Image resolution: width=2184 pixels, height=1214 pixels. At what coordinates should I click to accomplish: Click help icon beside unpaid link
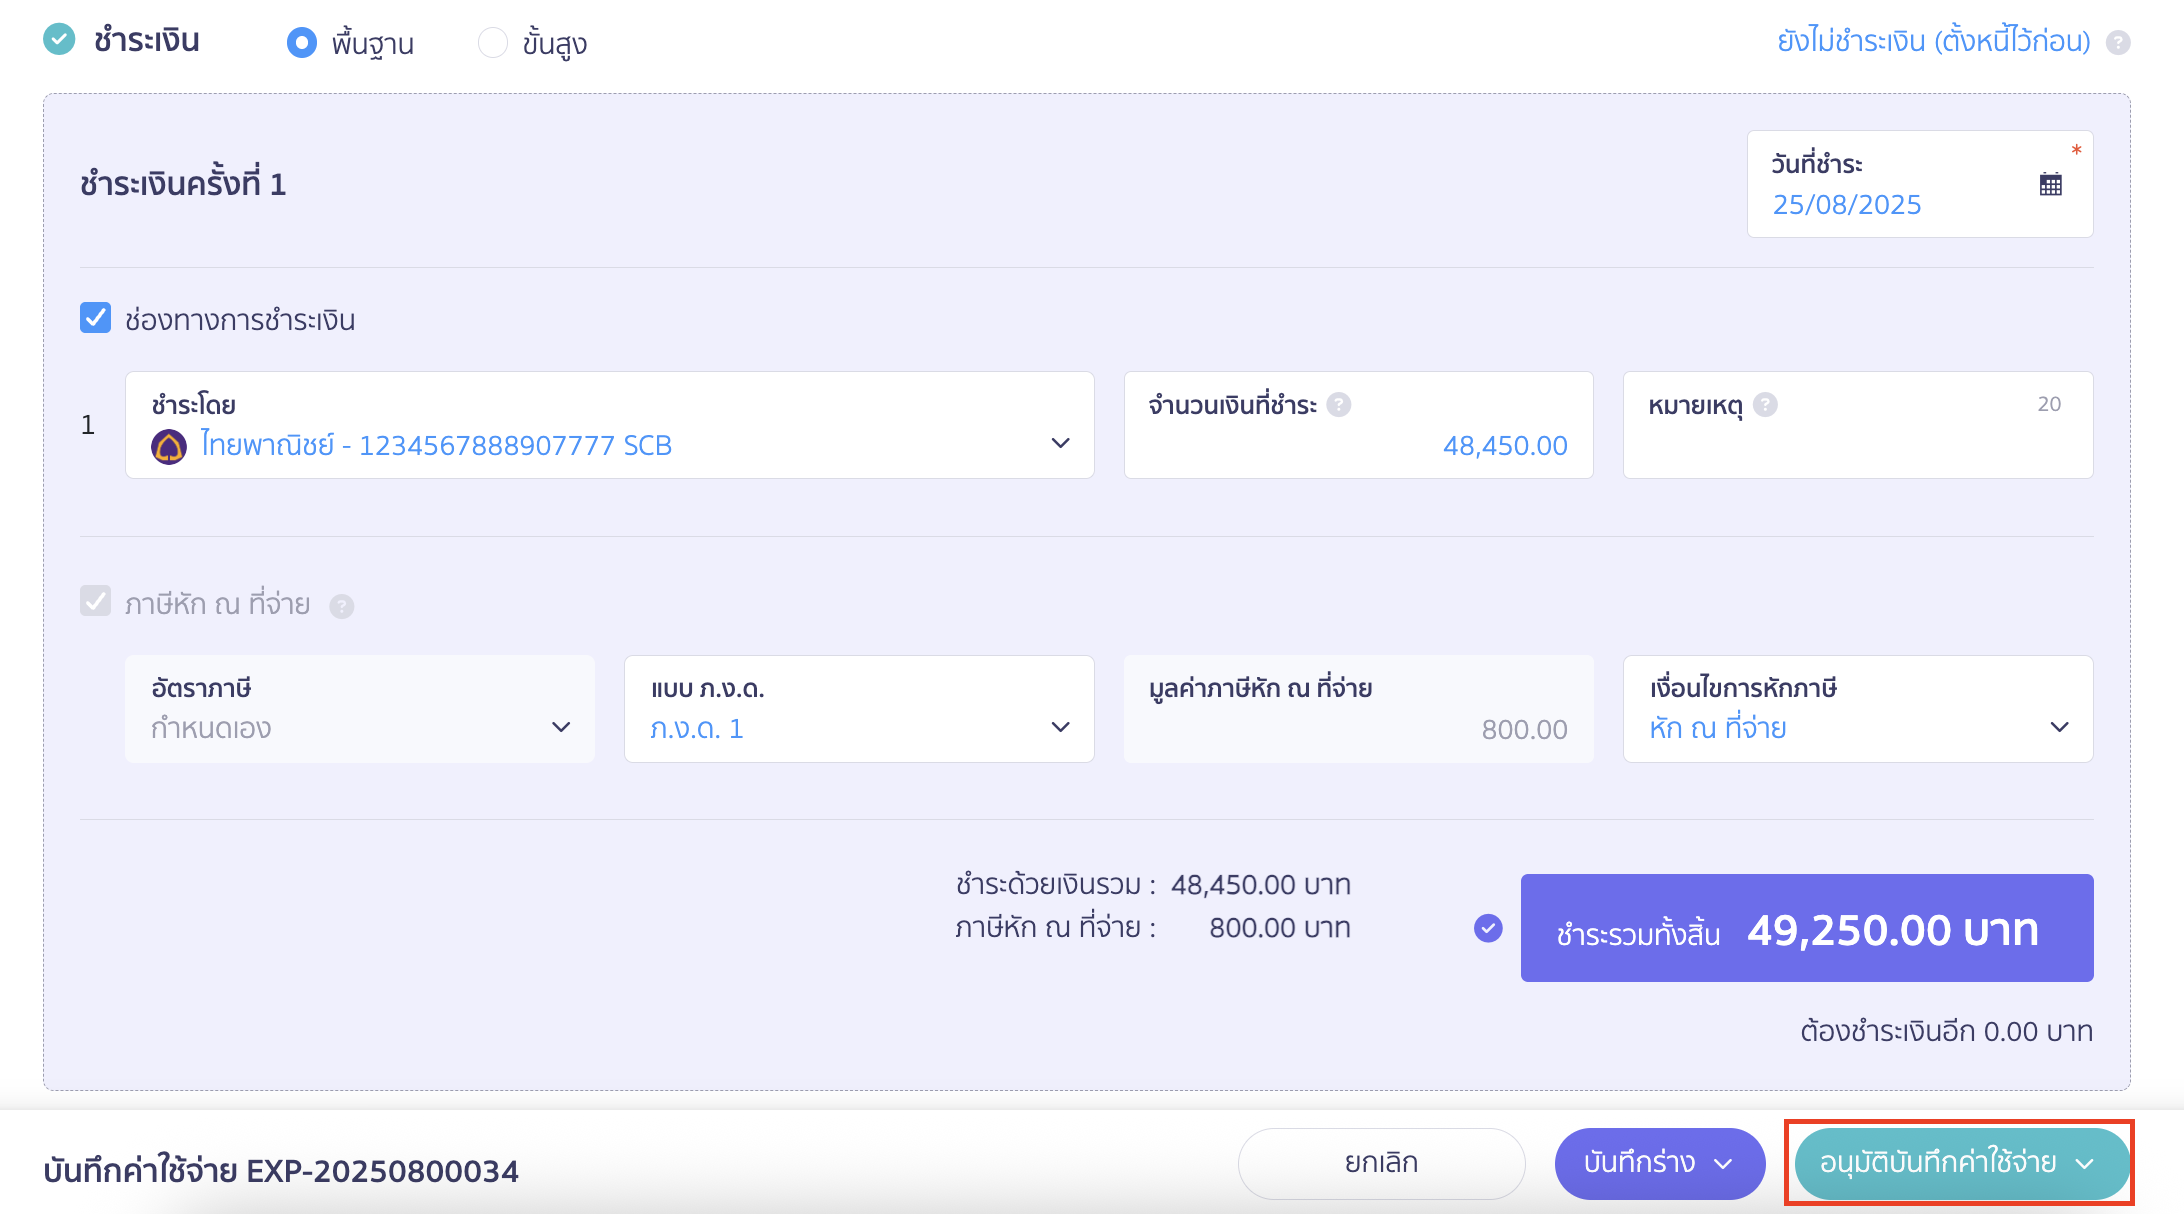2118,42
